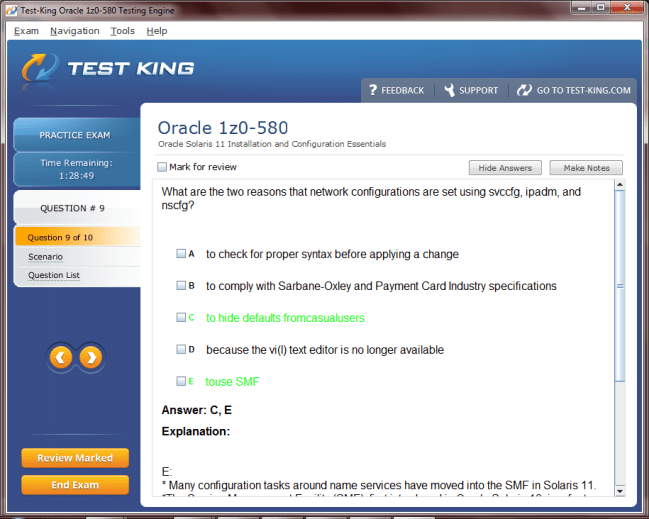
Task: Click the Test King logo
Action: click(108, 69)
